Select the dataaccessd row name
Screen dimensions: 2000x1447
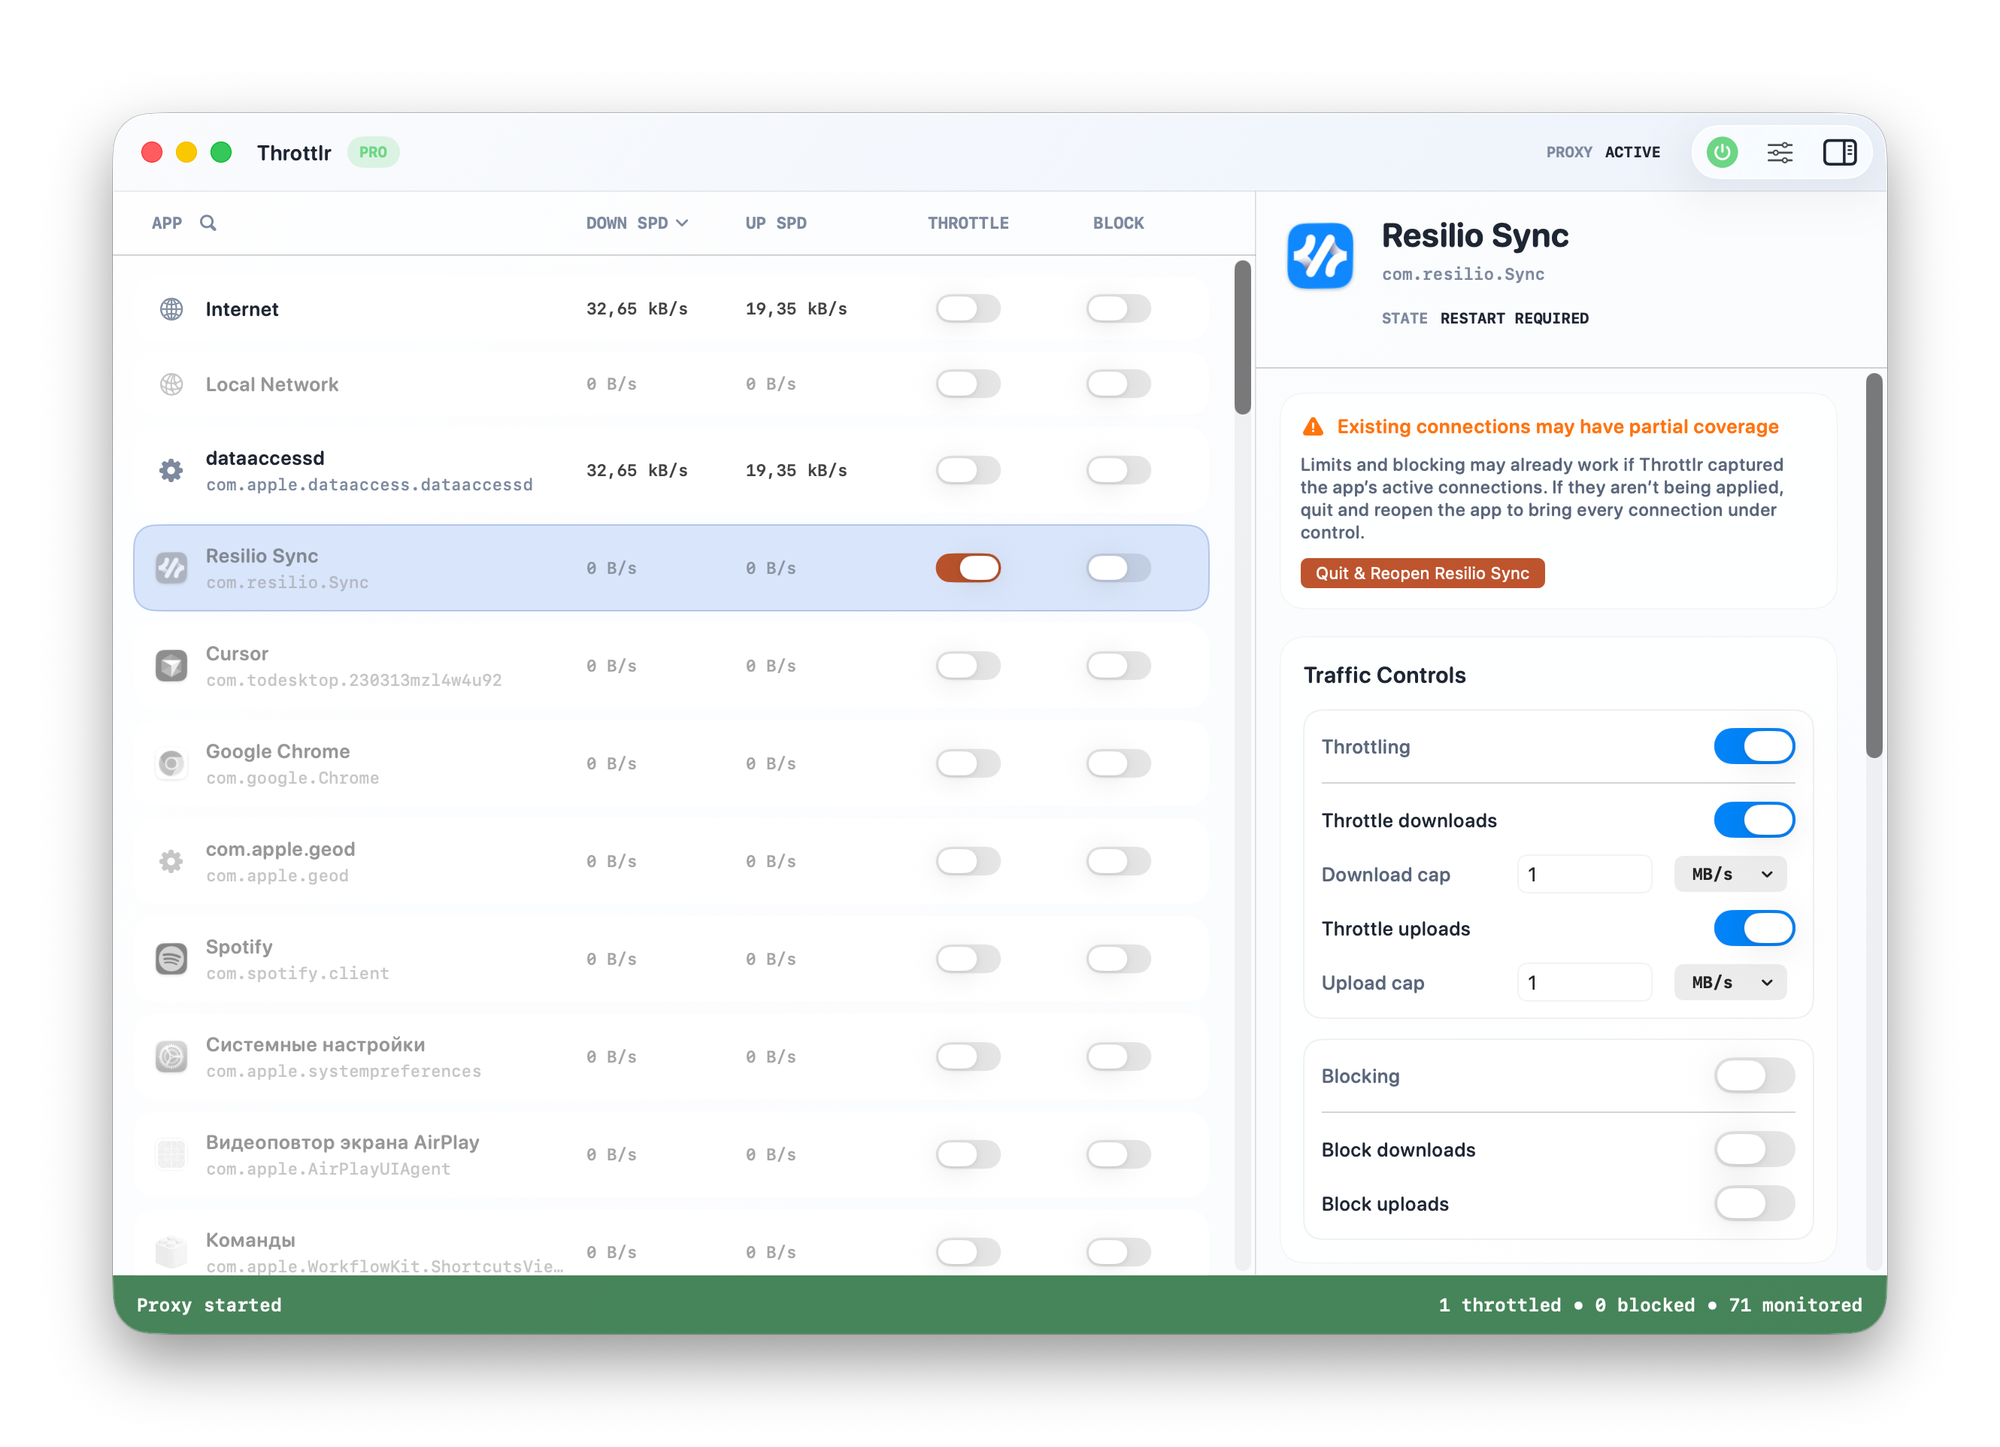tap(265, 458)
